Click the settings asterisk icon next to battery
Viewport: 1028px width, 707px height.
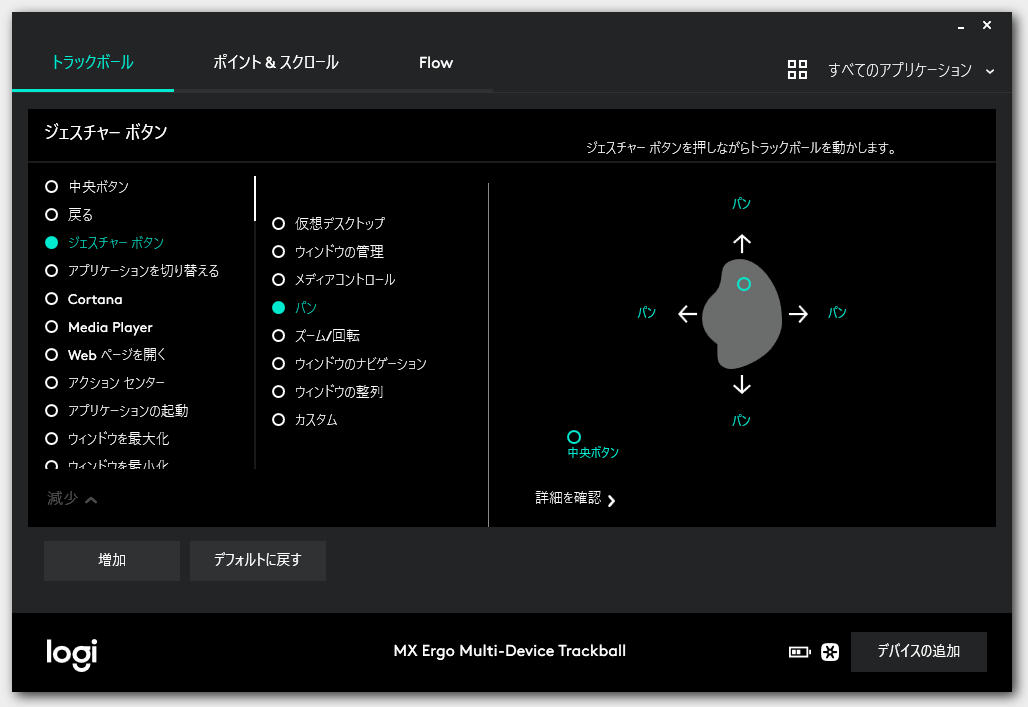tap(829, 651)
